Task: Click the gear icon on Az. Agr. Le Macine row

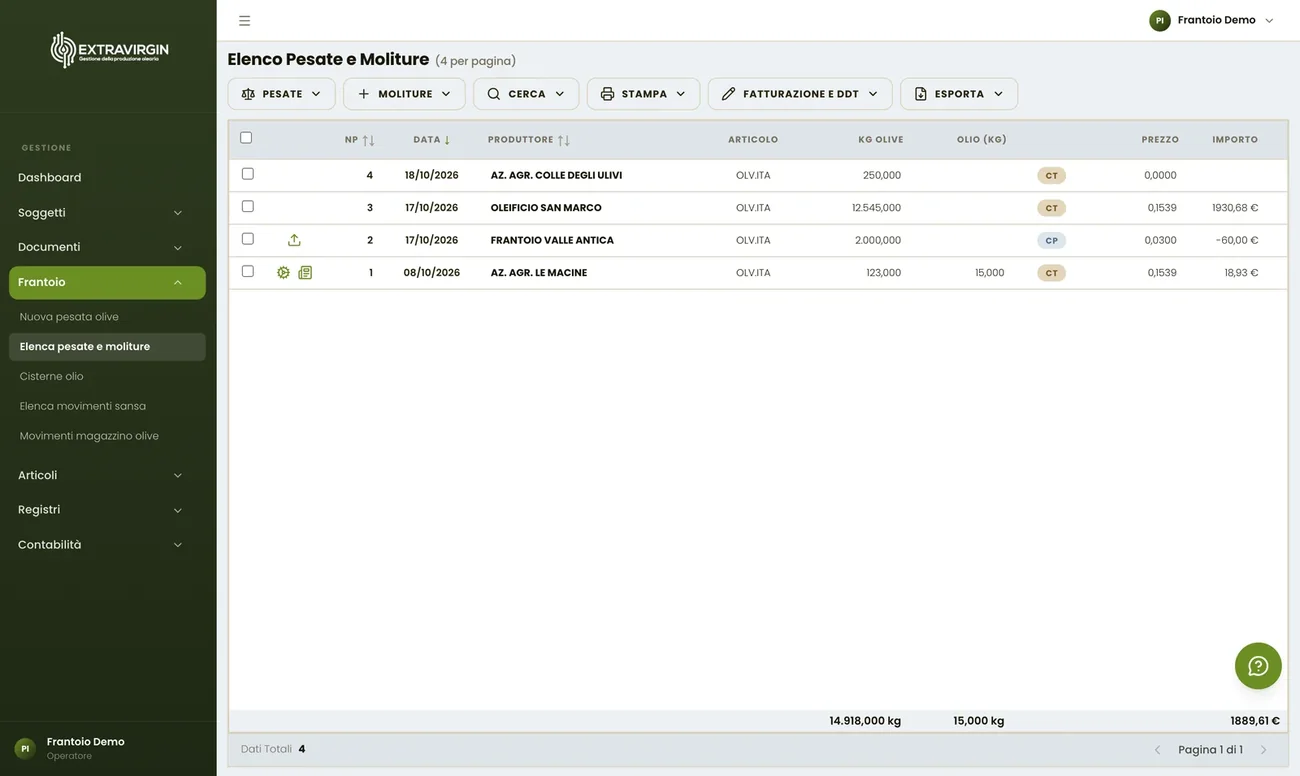Action: [x=283, y=272]
